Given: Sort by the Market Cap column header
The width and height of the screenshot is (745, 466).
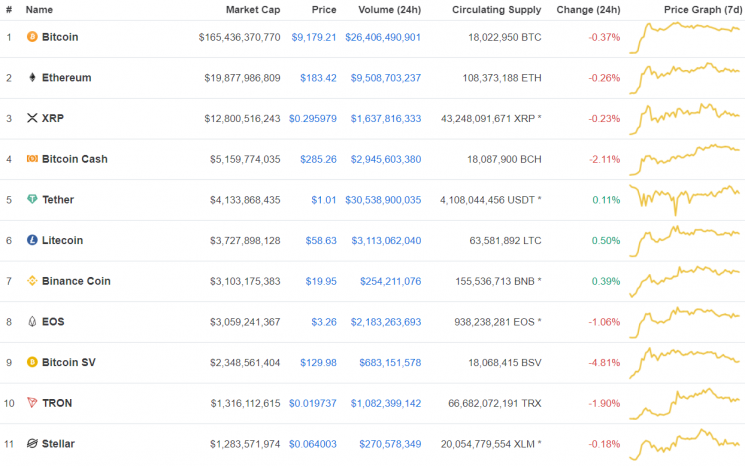Looking at the screenshot, I should pos(253,10).
